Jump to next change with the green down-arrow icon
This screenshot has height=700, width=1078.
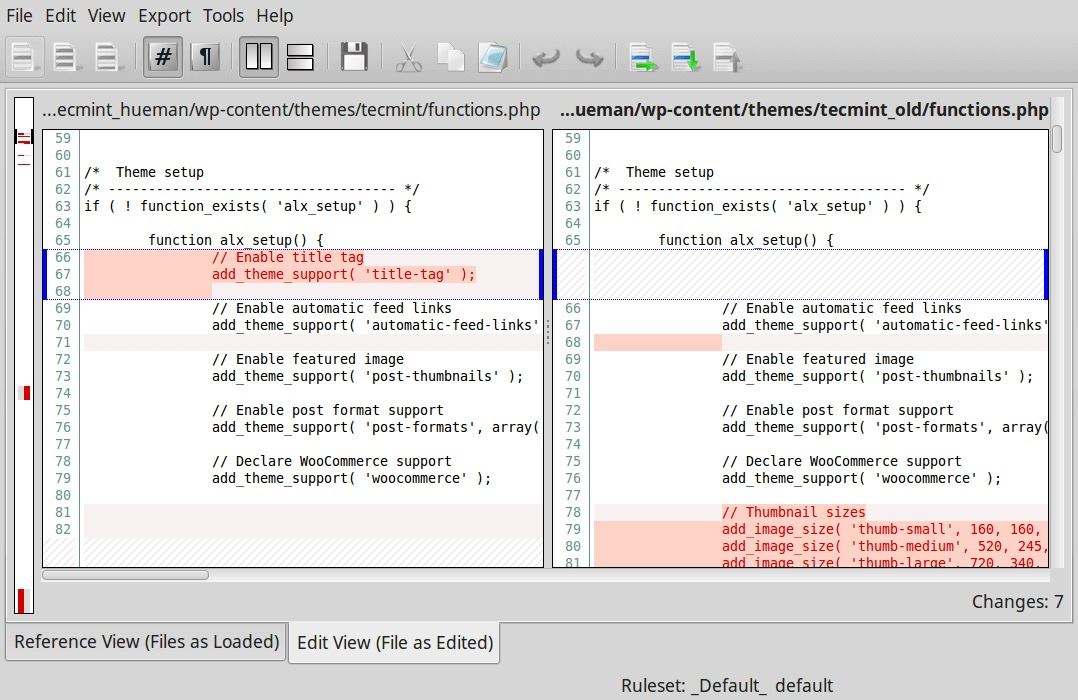pyautogui.click(x=685, y=57)
